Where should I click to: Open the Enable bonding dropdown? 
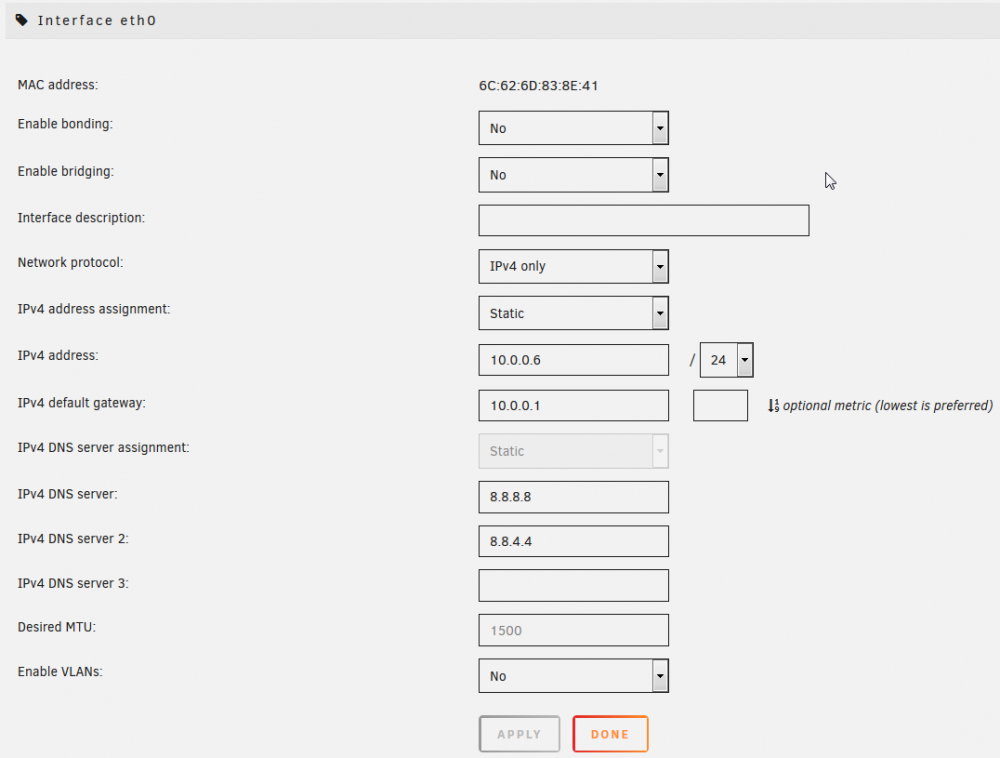coord(573,128)
